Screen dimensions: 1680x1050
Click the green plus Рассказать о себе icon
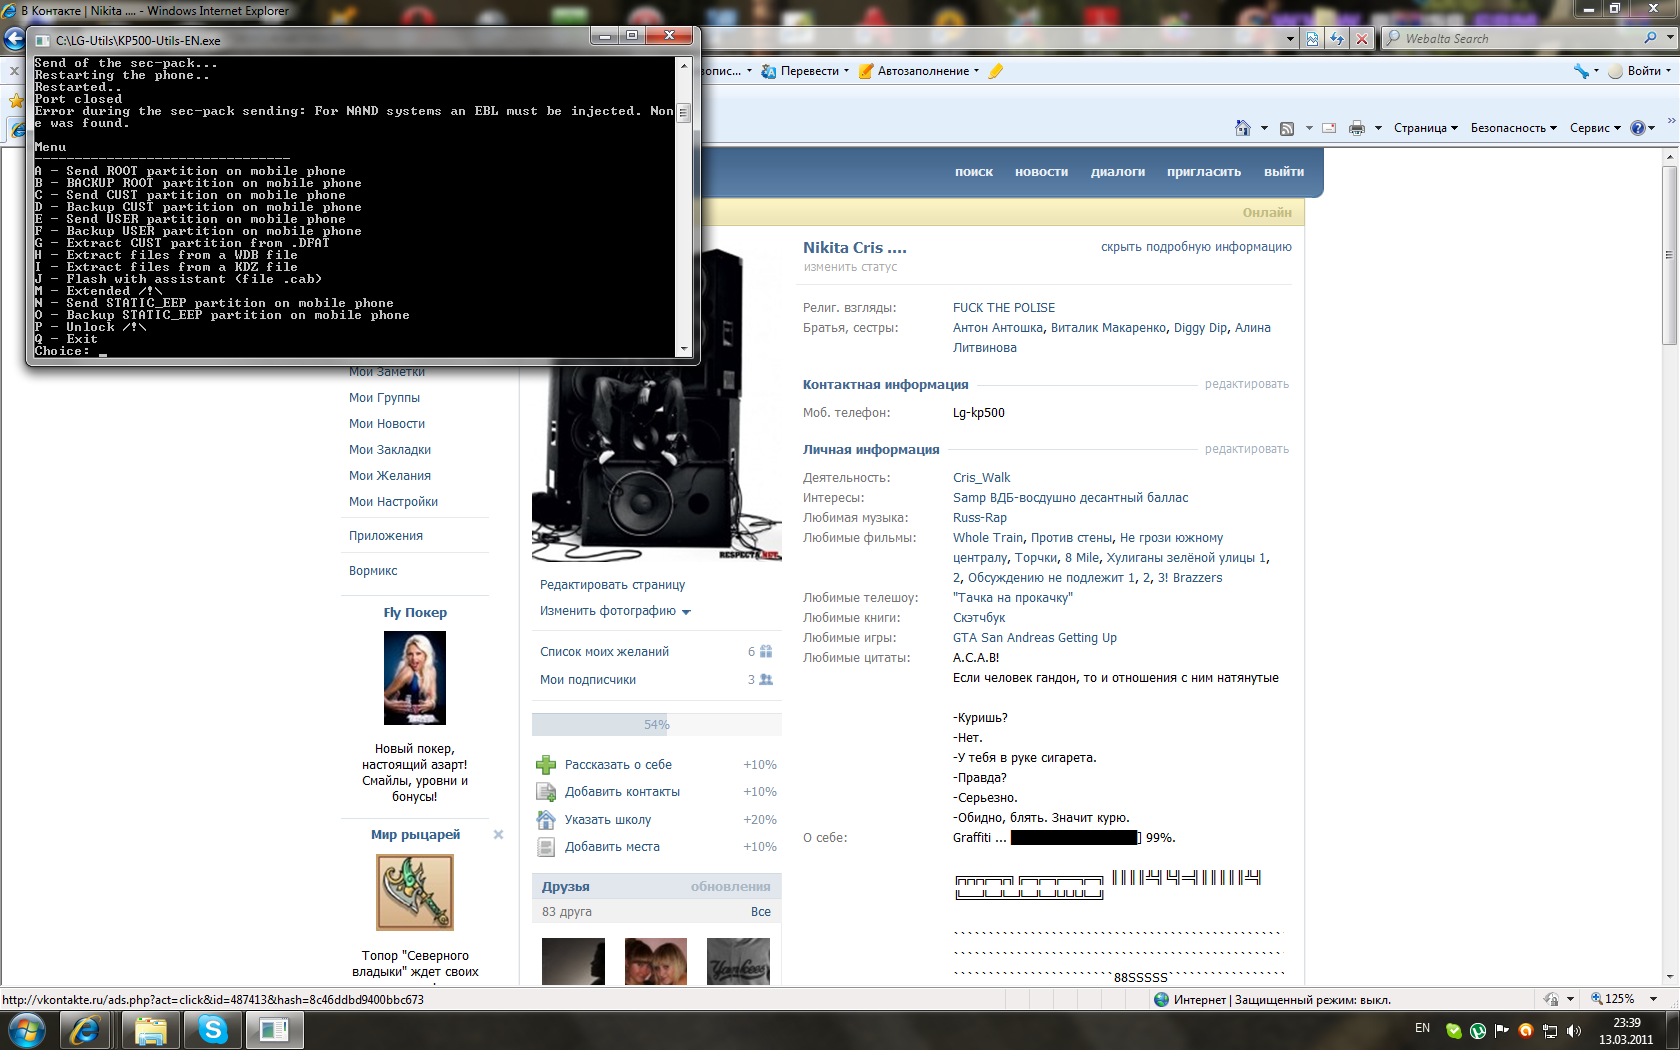point(546,765)
